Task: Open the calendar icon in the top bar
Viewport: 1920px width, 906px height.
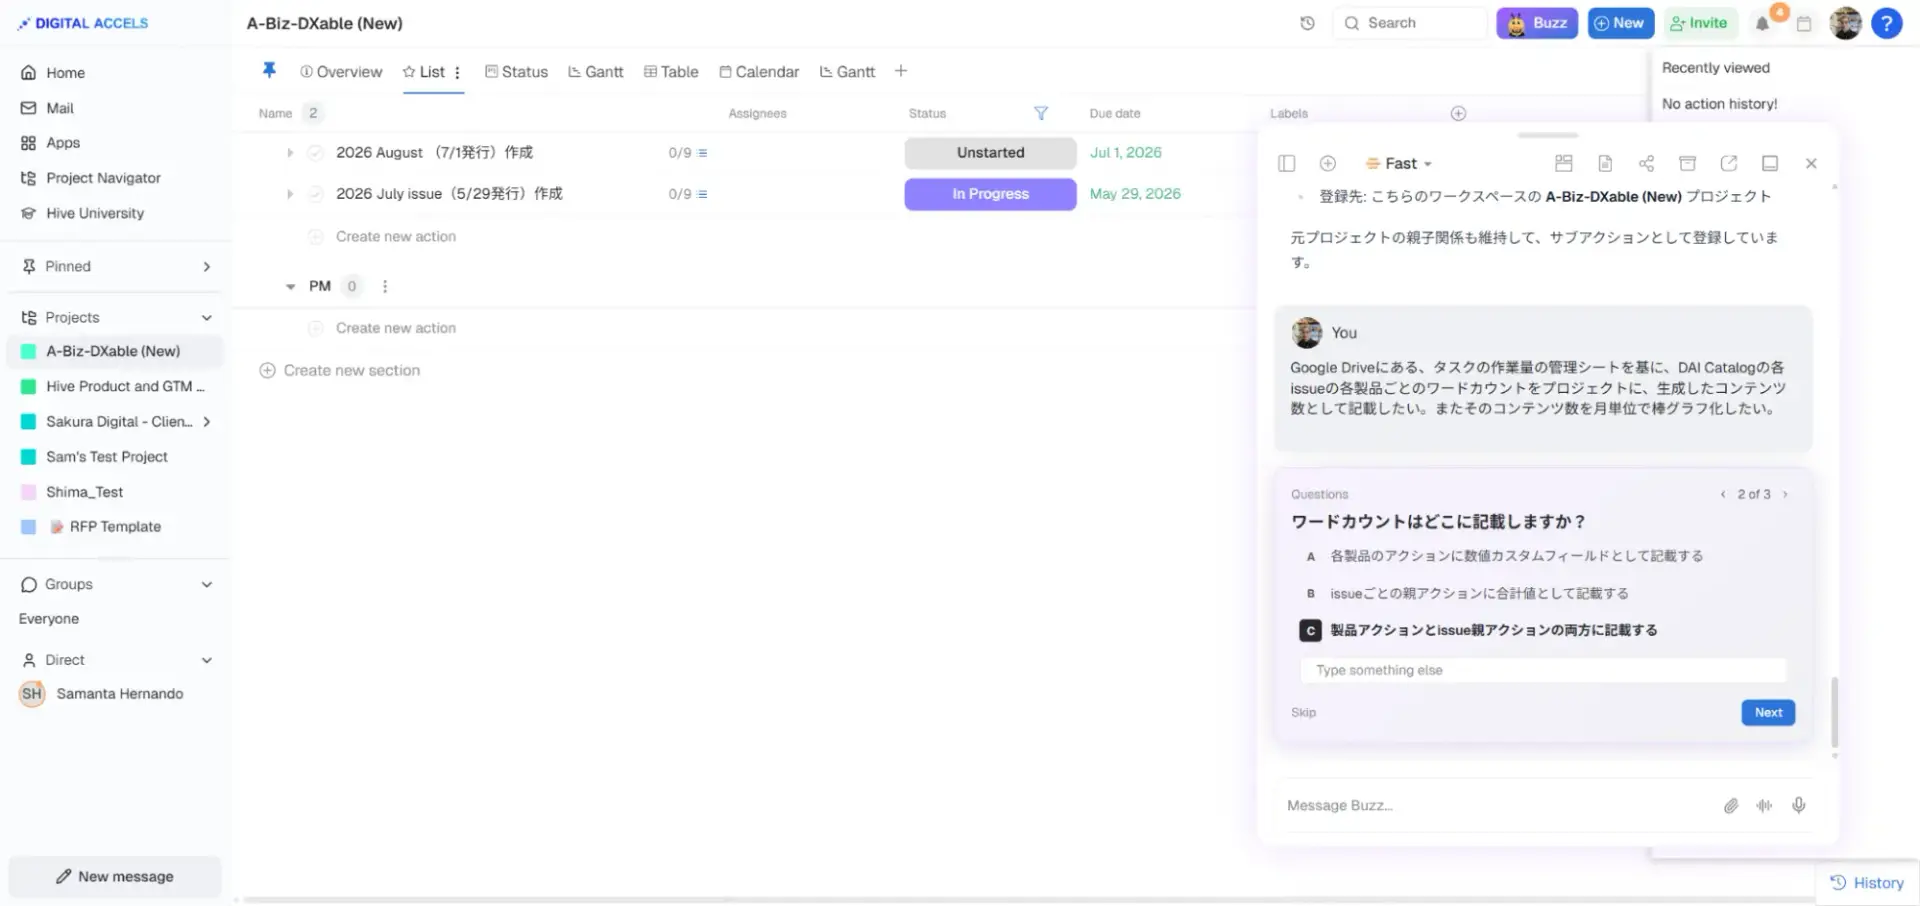Action: [1804, 23]
